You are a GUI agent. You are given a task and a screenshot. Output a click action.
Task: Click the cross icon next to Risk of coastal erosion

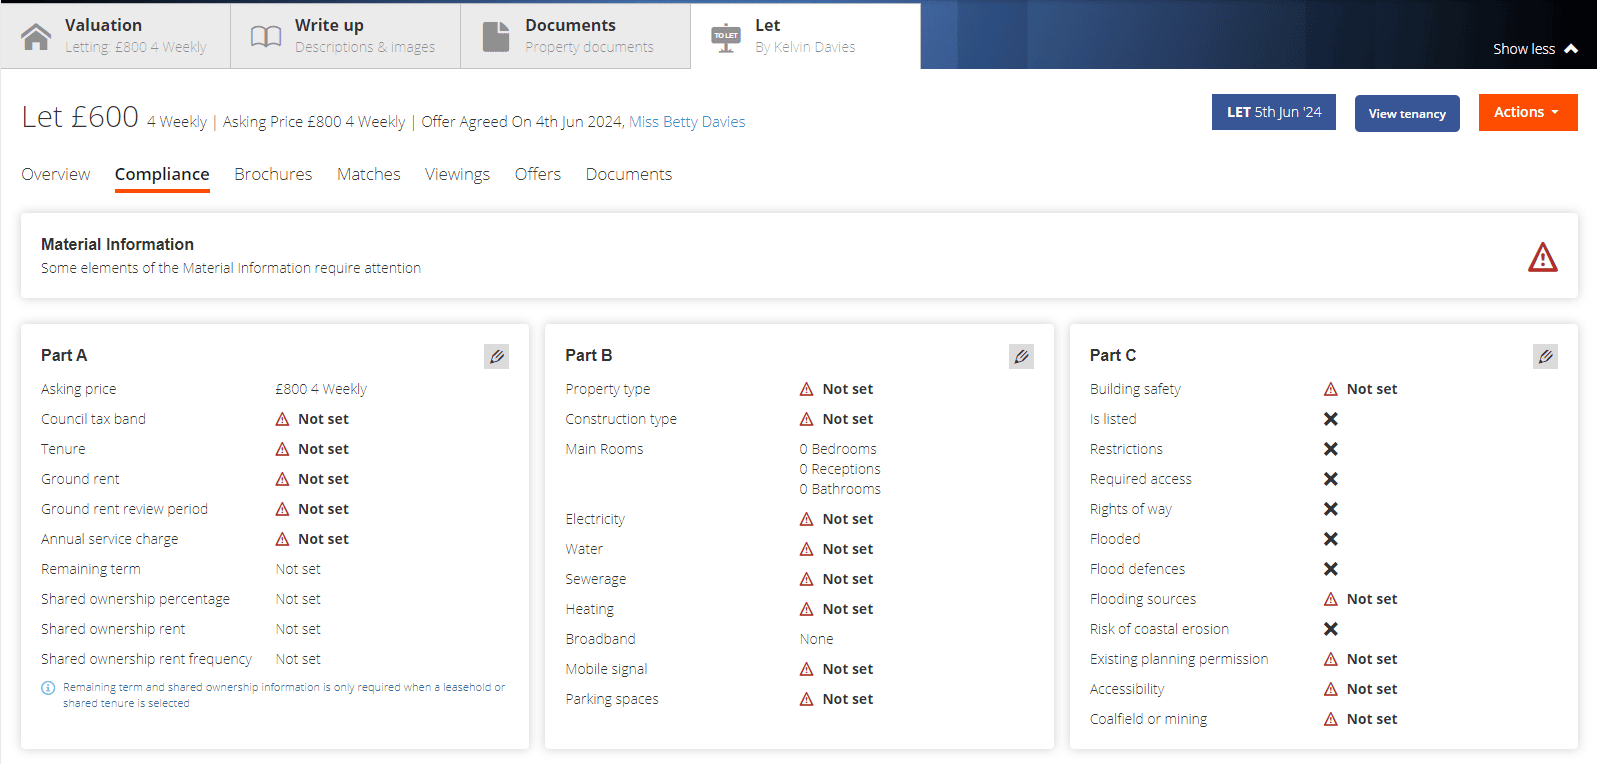(1331, 629)
